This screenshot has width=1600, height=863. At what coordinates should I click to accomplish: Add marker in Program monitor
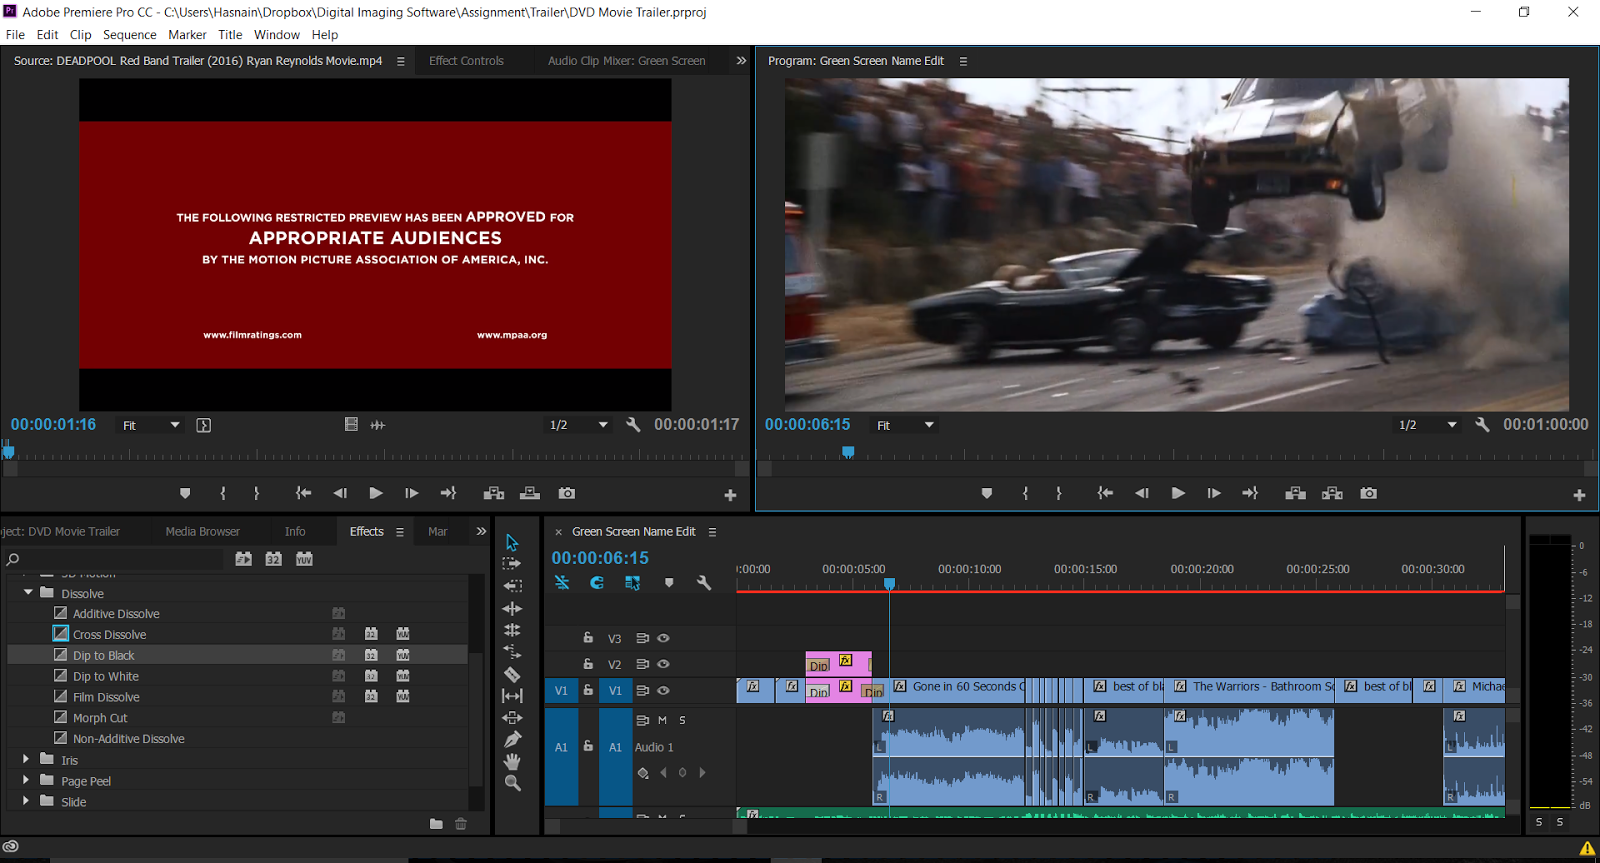[x=987, y=493]
